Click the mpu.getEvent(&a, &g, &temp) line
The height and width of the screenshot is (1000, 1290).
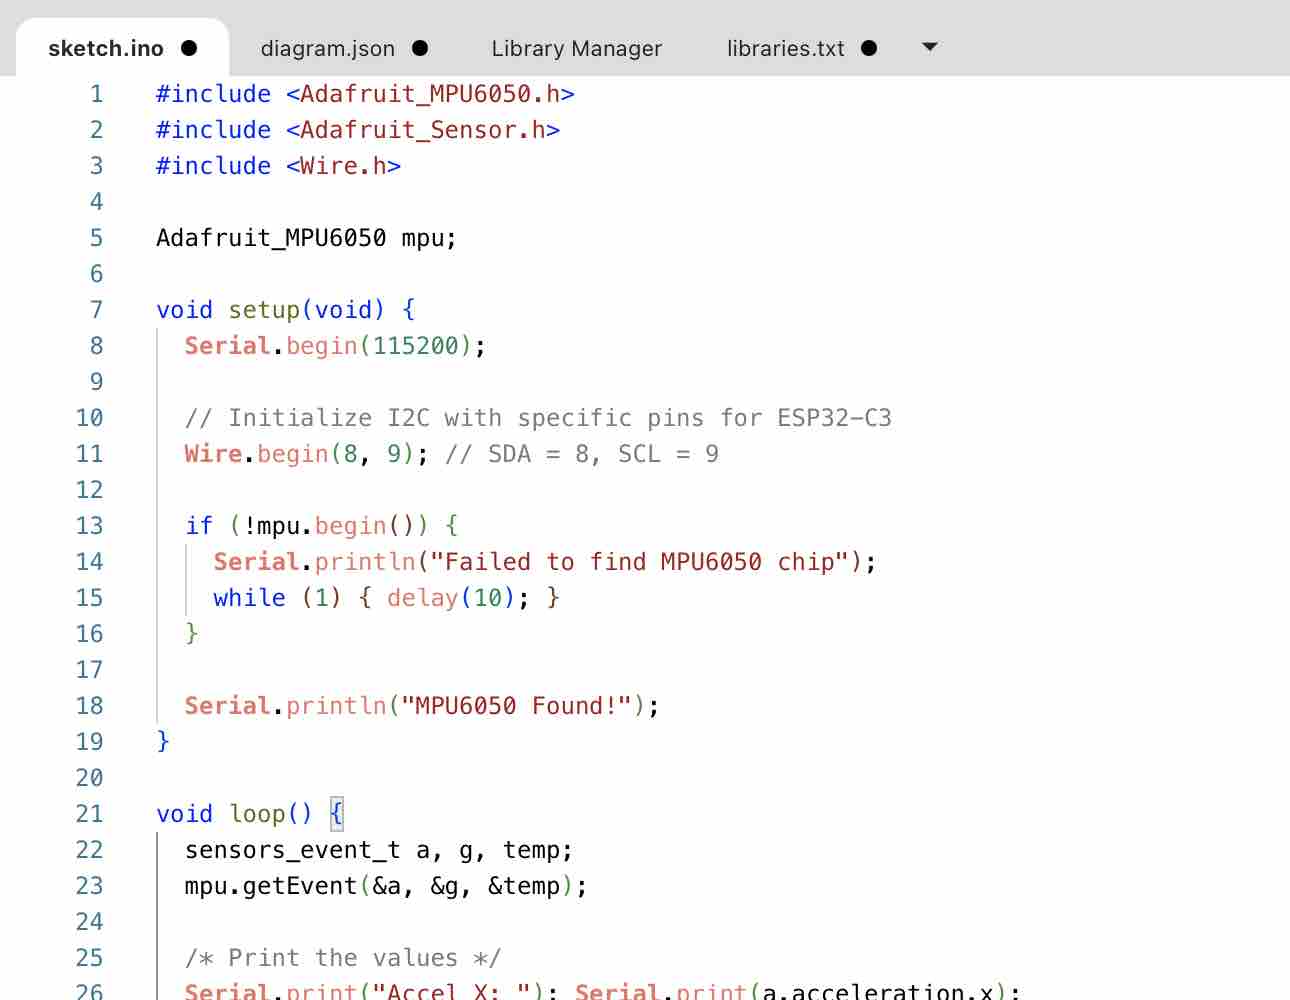[x=386, y=886]
